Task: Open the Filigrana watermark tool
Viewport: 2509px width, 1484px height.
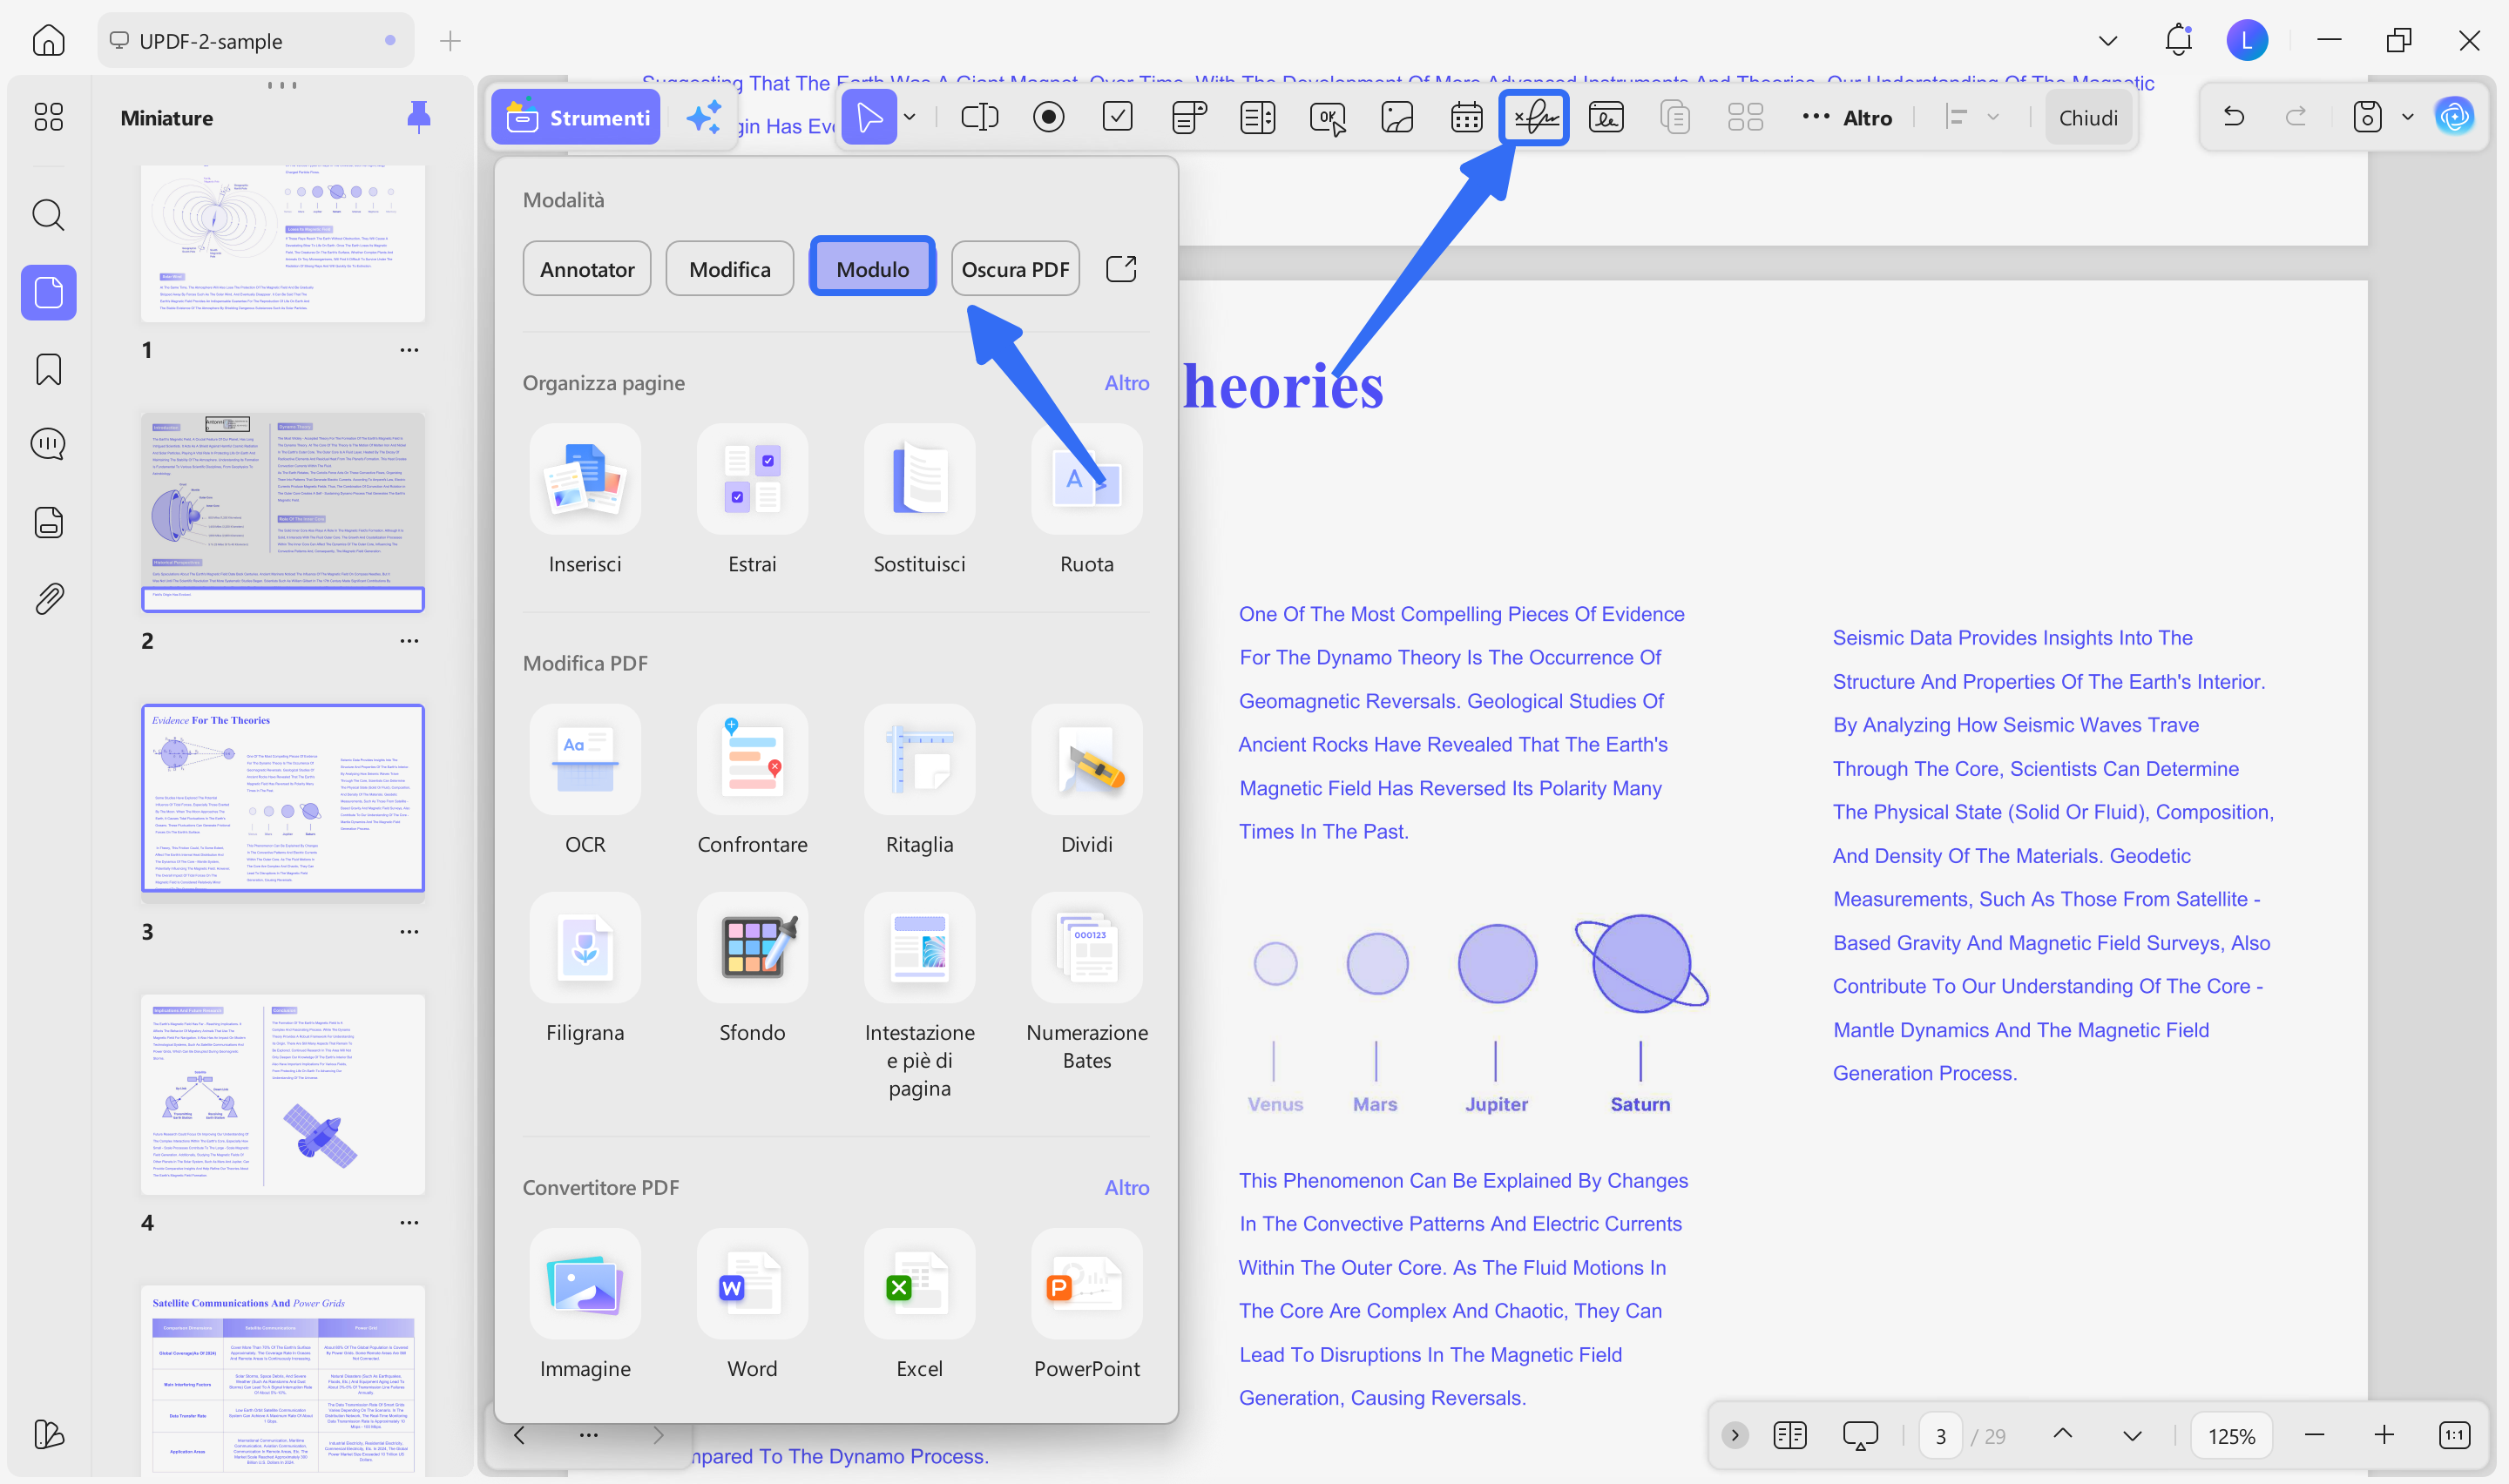Action: 585,968
